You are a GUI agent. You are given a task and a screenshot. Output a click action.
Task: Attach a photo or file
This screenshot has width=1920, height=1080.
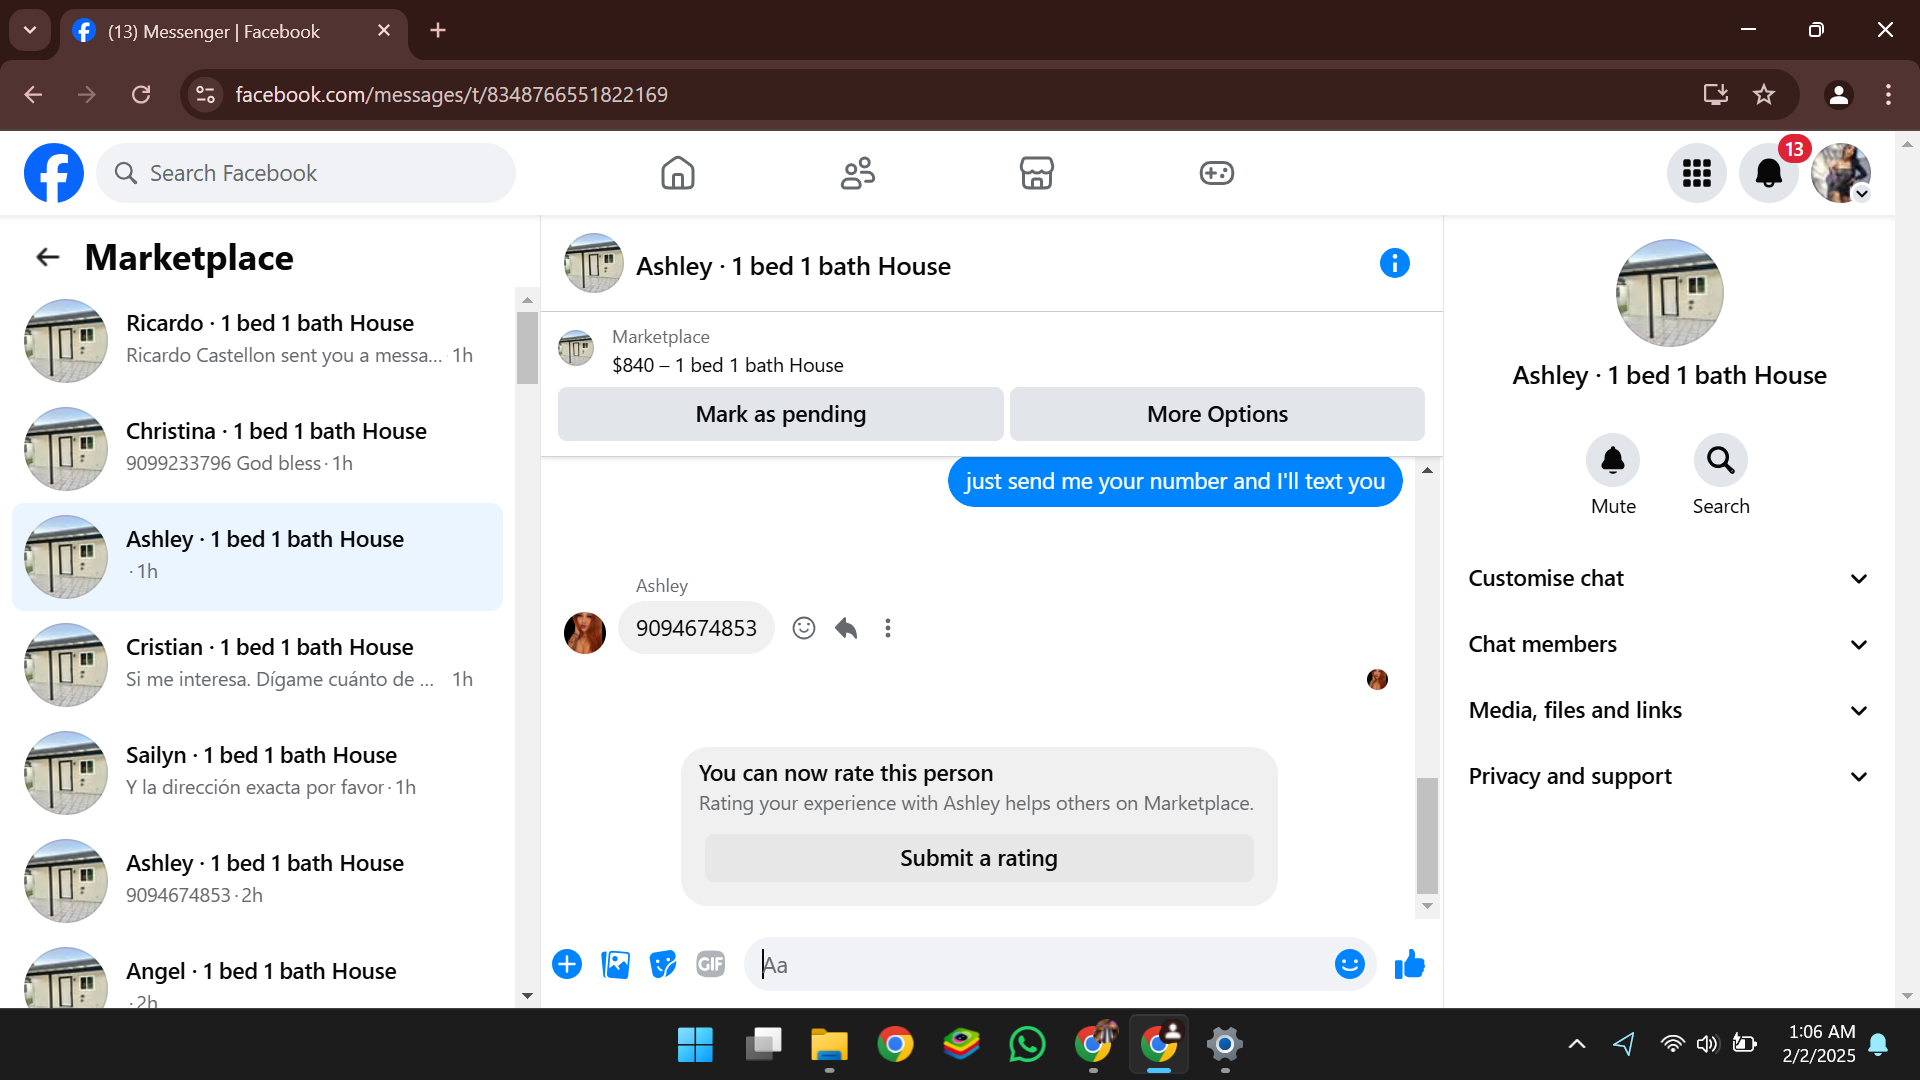tap(615, 964)
